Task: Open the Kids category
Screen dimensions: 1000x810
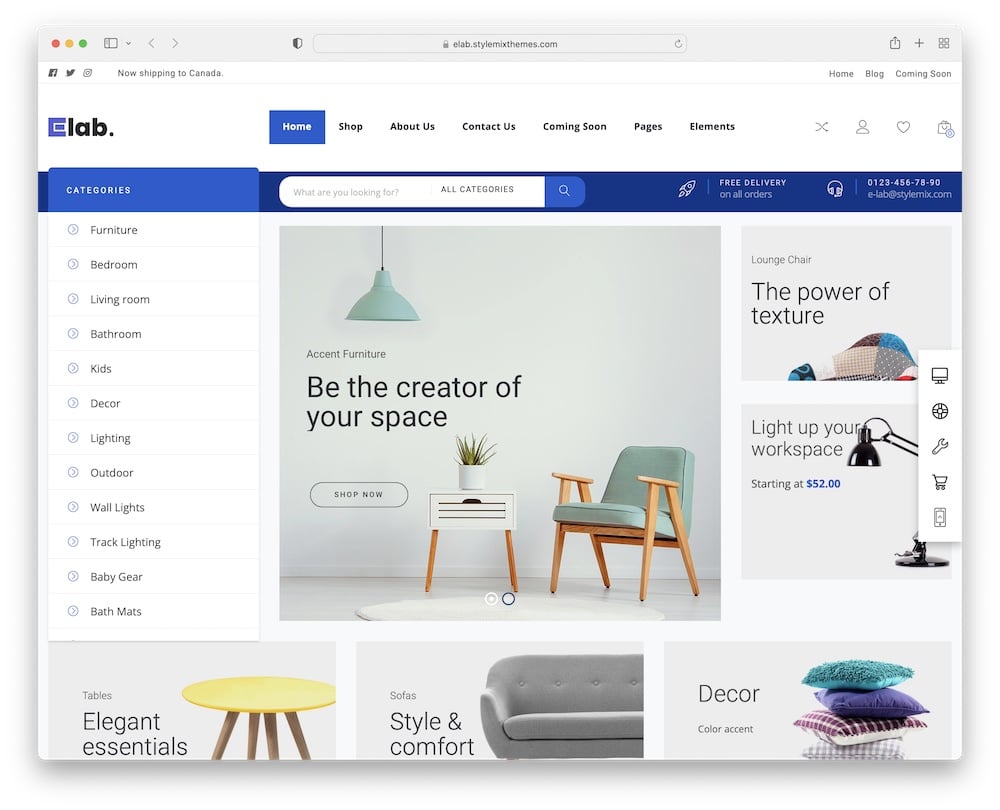Action: [154, 369]
